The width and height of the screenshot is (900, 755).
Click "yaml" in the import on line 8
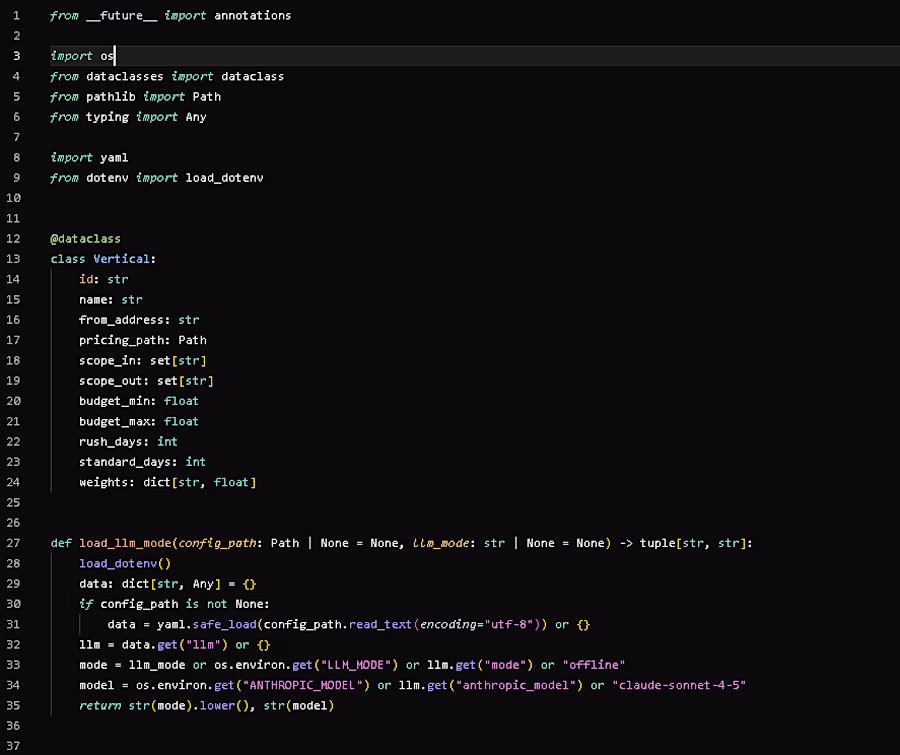click(x=114, y=157)
